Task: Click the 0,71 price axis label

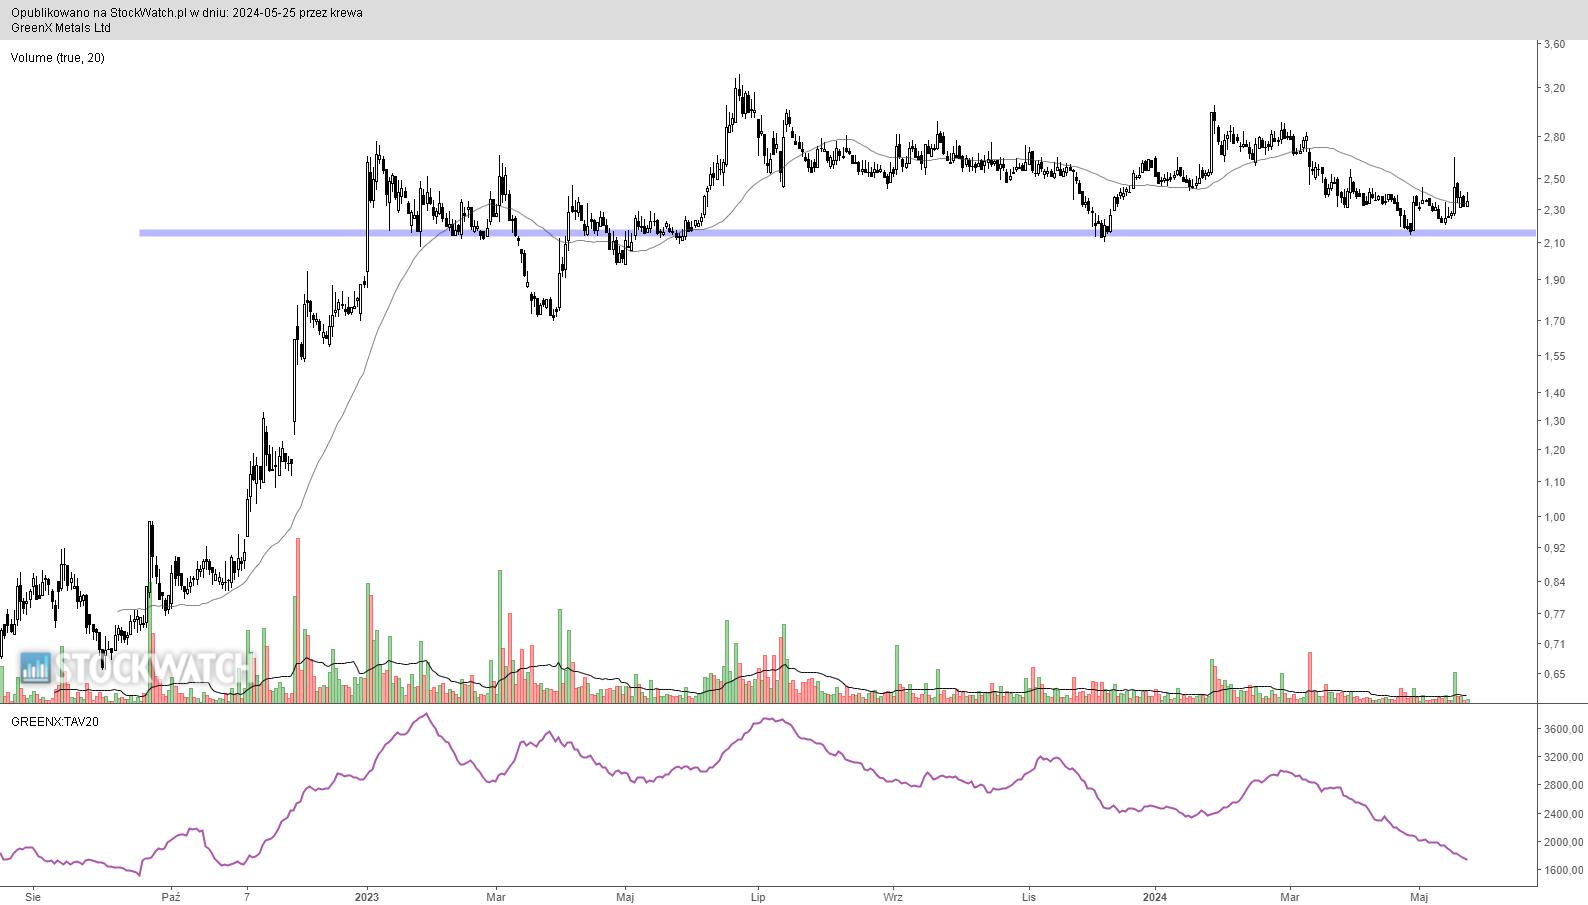Action: [x=1554, y=644]
